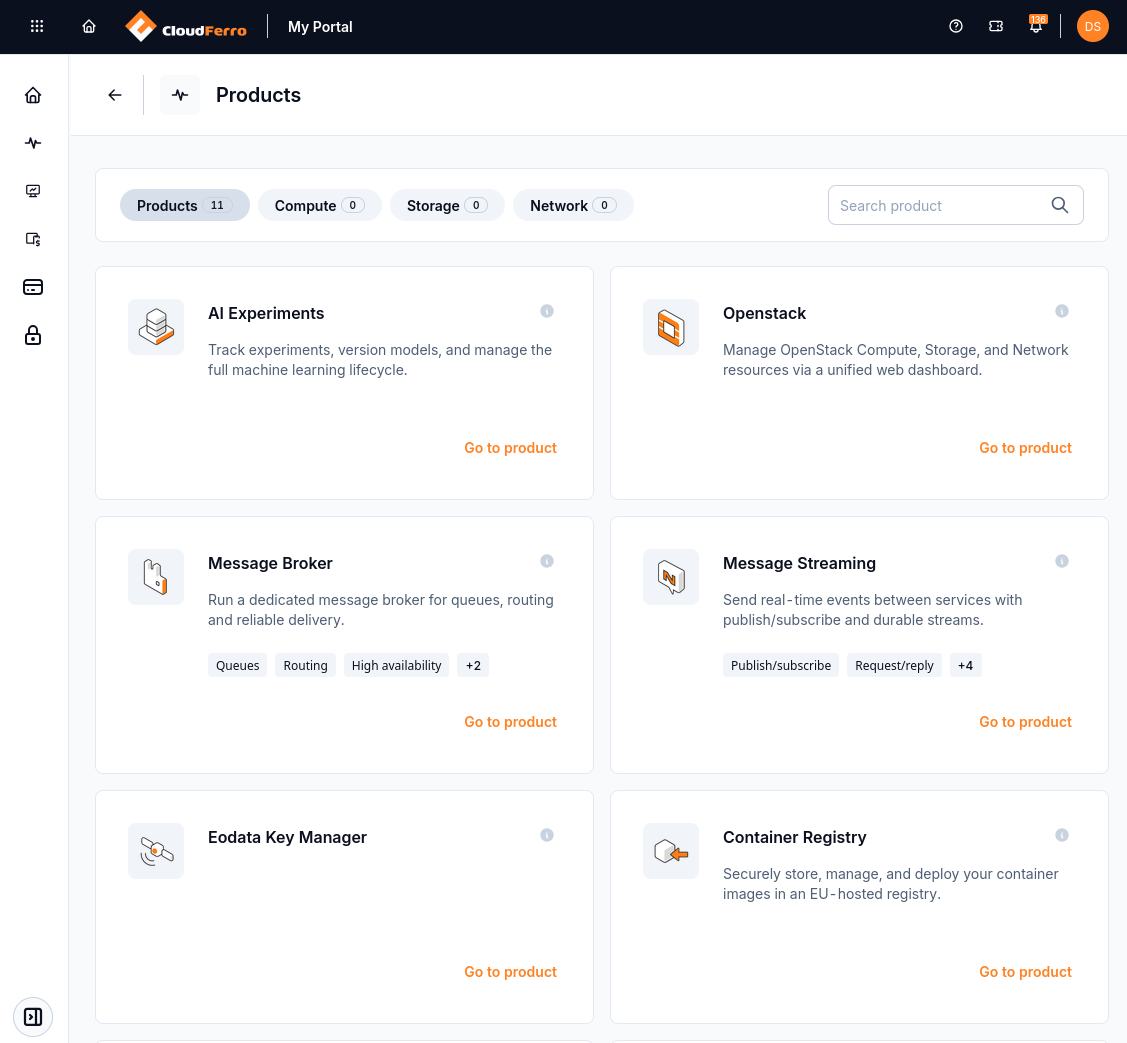Open the DS user avatar menu
The image size is (1127, 1043).
(x=1092, y=27)
